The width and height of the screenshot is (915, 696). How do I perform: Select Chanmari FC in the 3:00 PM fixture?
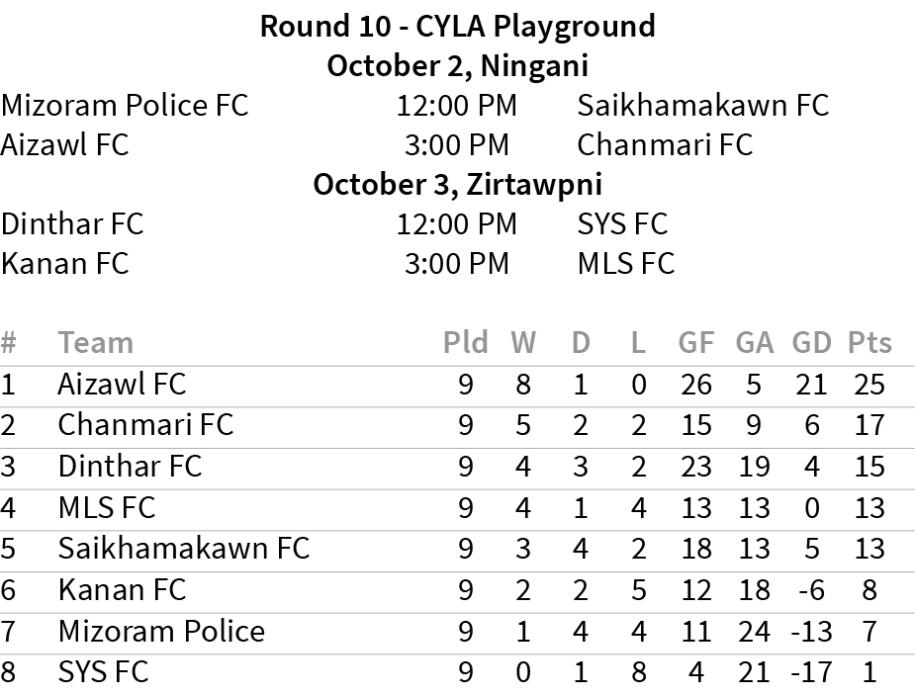pyautogui.click(x=665, y=145)
